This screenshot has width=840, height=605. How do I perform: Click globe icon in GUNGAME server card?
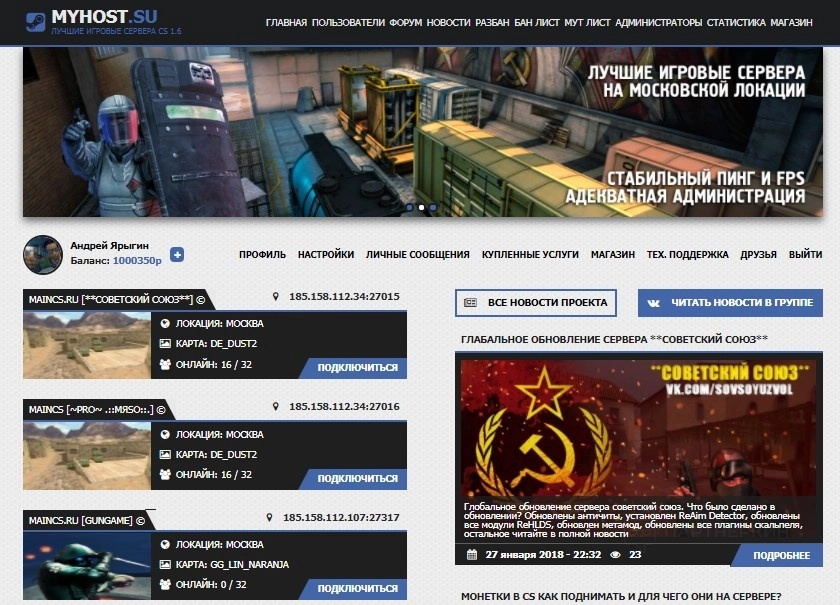click(x=165, y=544)
